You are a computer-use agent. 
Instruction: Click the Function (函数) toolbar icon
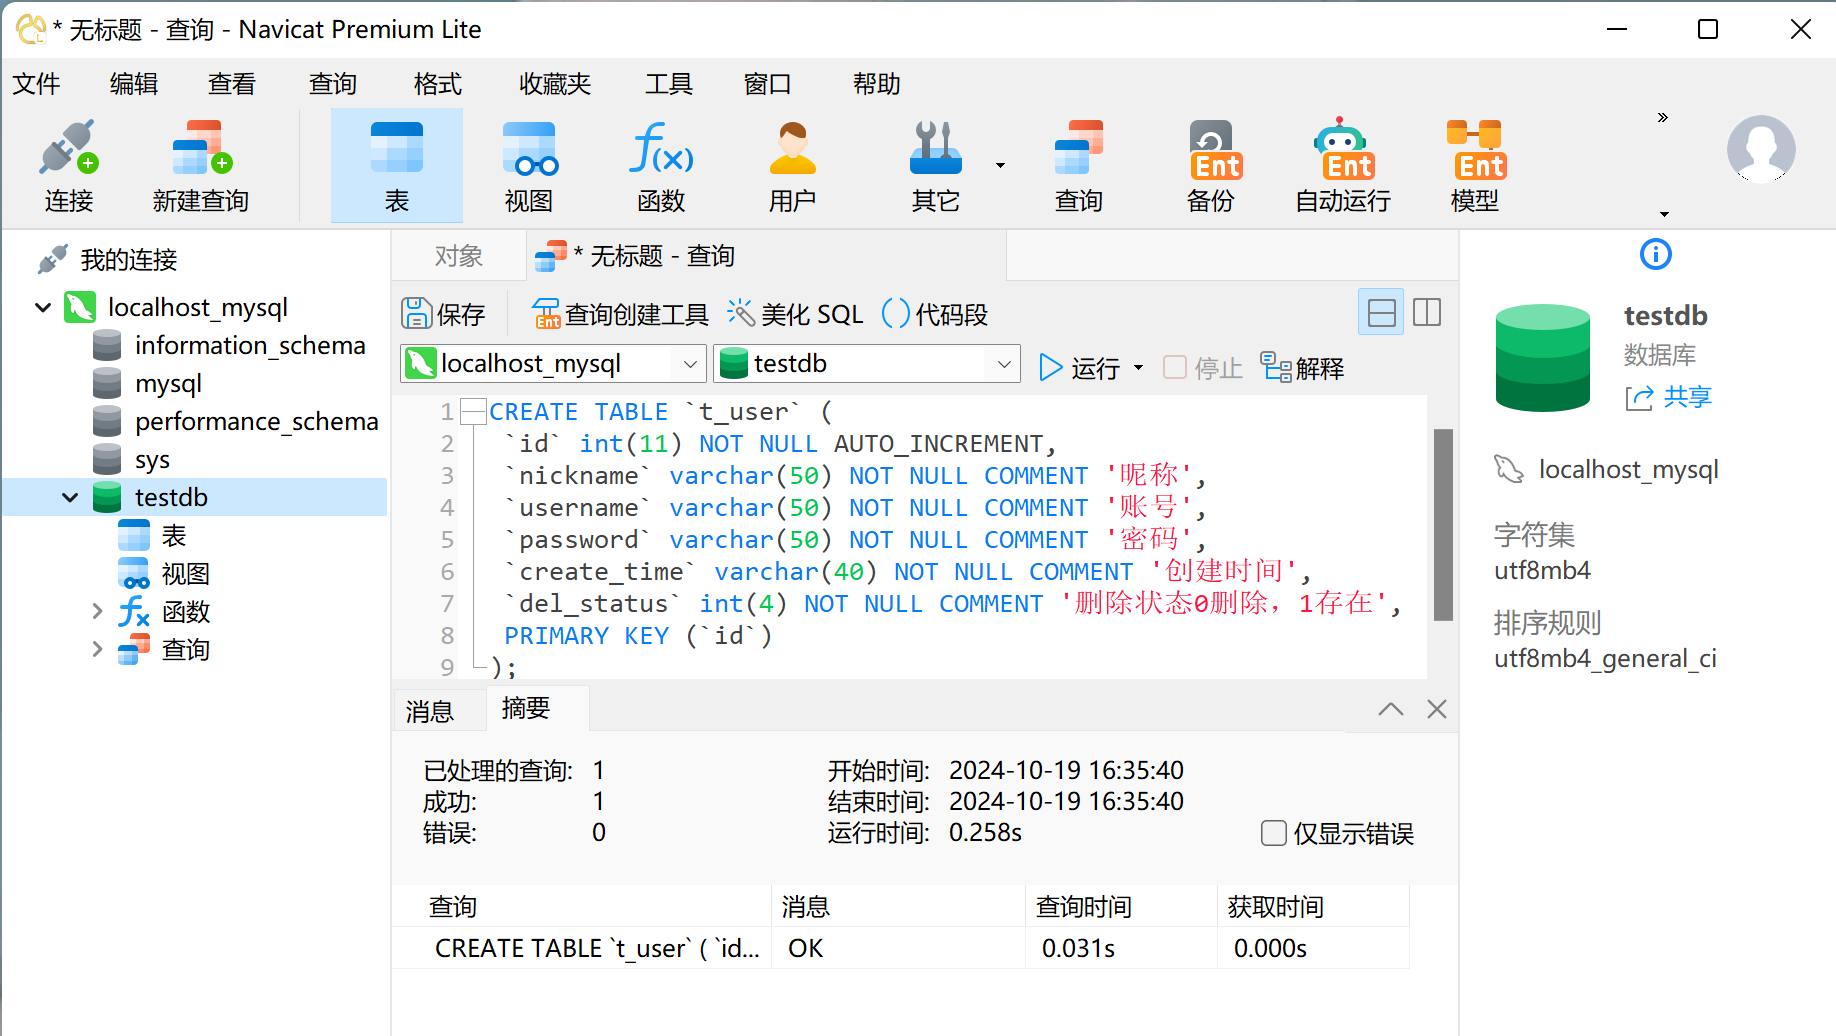661,166
